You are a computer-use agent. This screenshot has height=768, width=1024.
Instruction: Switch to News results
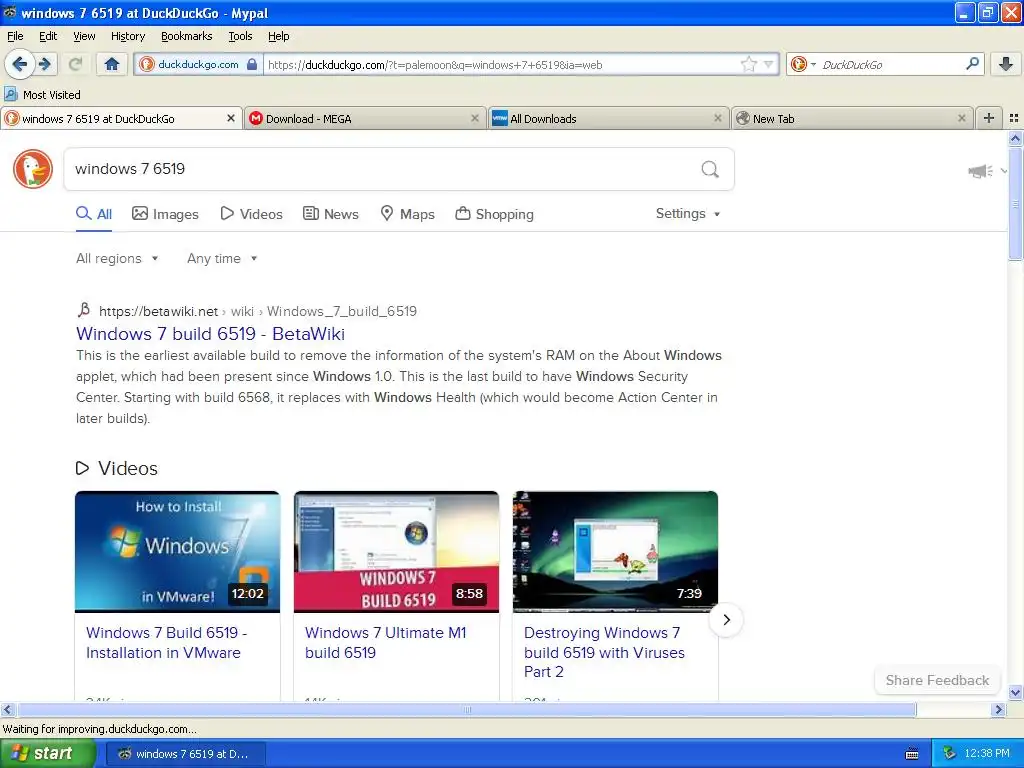330,214
